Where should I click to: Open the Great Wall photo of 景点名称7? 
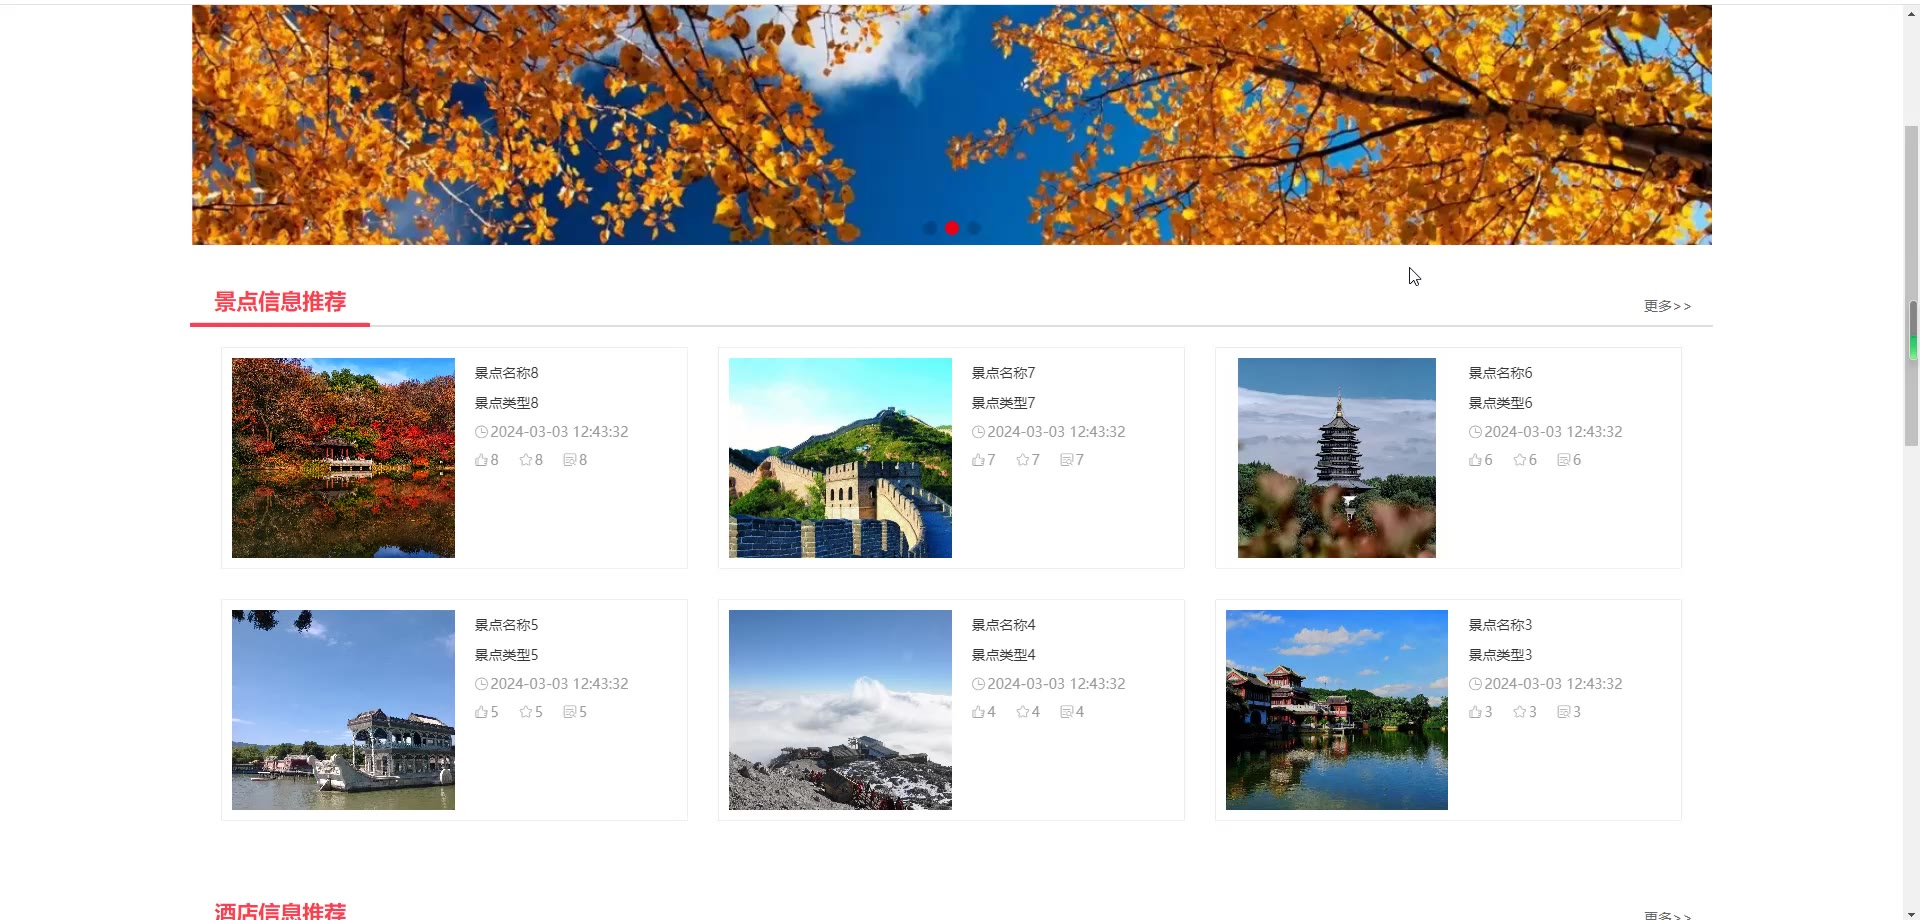point(840,458)
